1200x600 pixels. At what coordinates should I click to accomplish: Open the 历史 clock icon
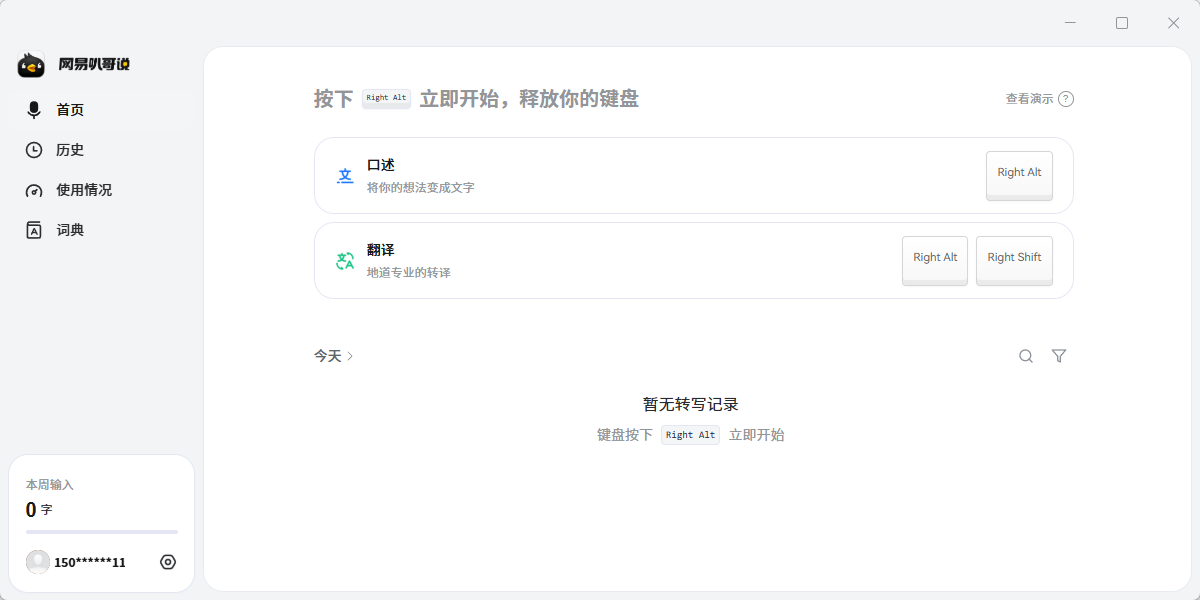coord(34,150)
